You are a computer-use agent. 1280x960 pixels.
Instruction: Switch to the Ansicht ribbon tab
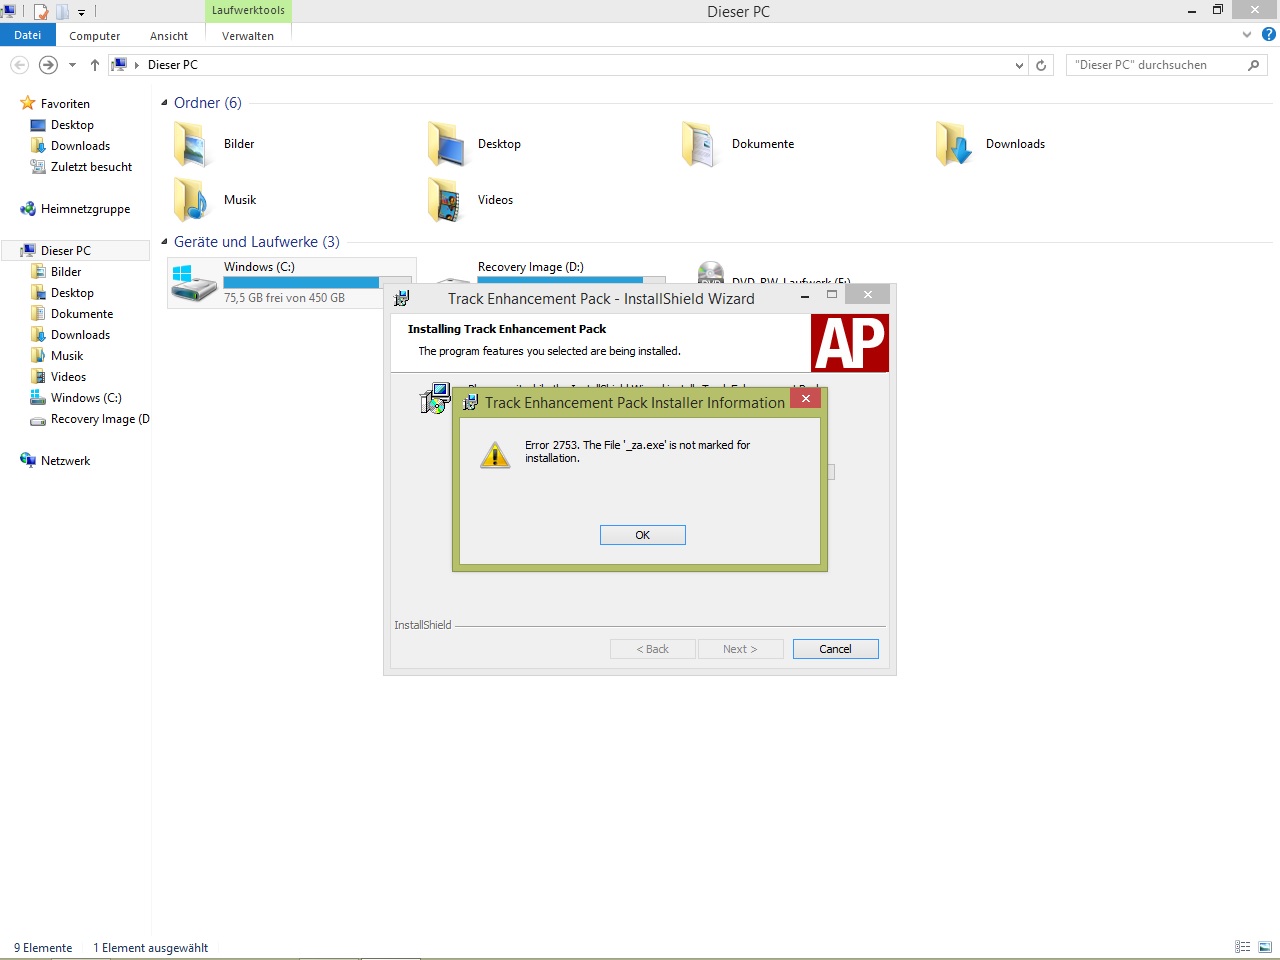tap(169, 36)
